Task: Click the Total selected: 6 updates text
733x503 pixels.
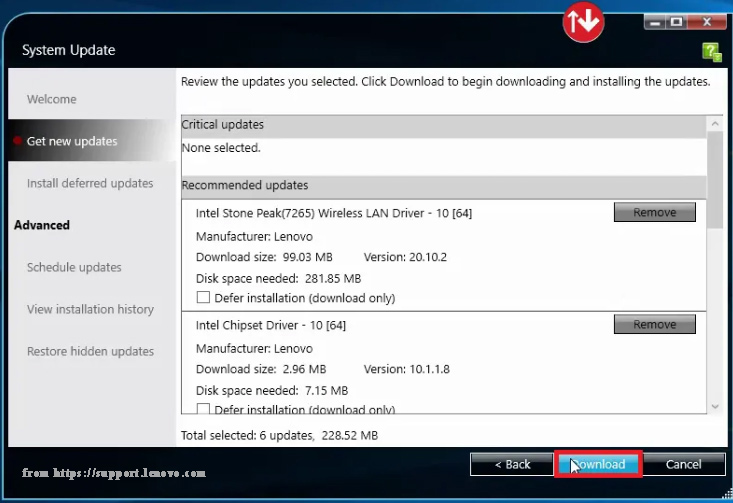Action: coord(279,435)
